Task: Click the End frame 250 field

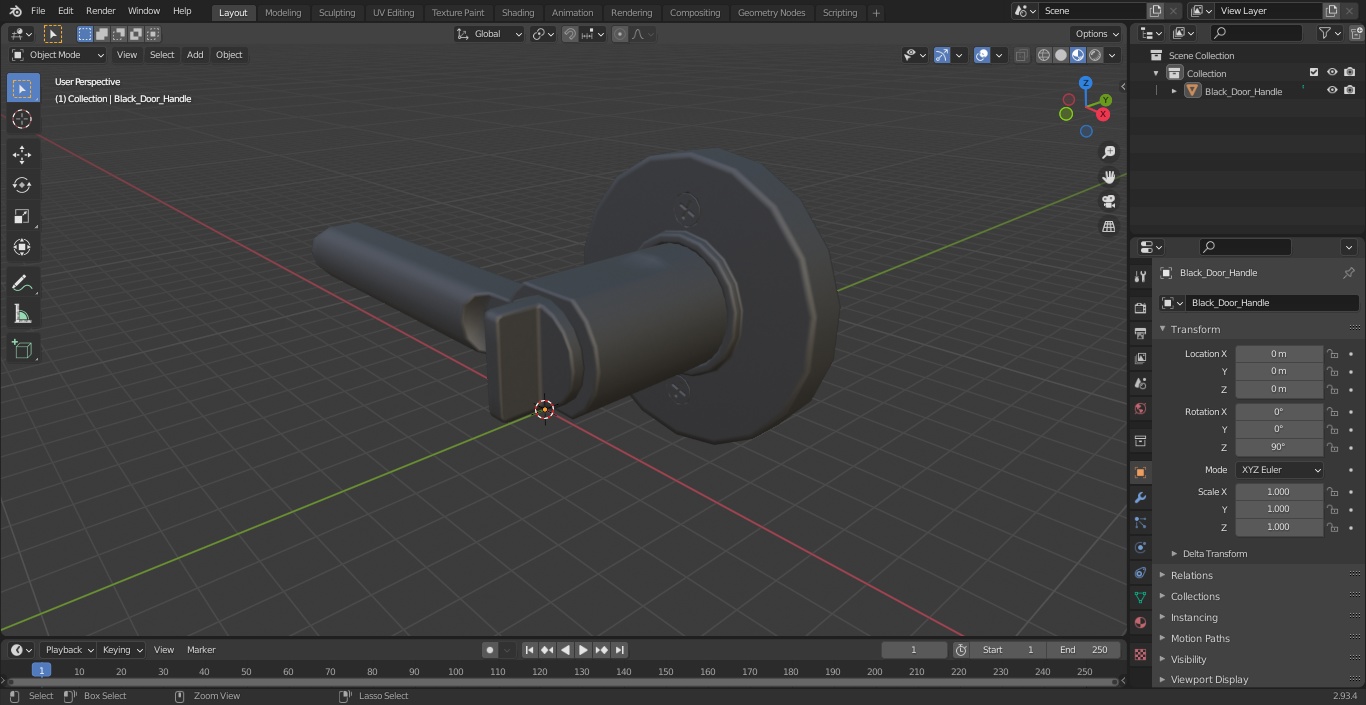Action: coord(1084,650)
